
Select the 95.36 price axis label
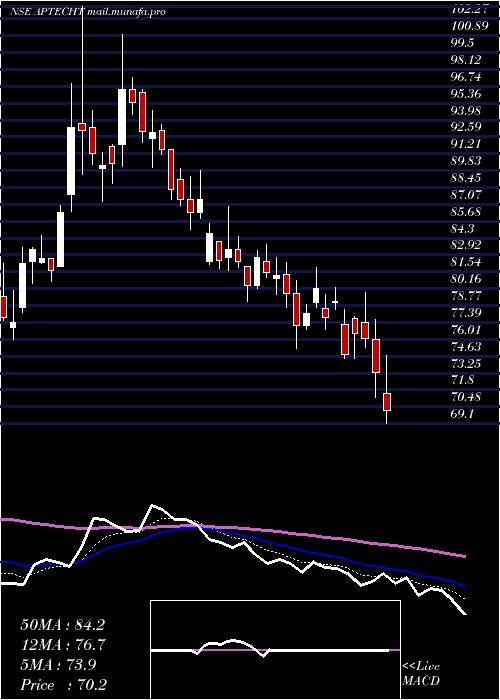(x=466, y=94)
